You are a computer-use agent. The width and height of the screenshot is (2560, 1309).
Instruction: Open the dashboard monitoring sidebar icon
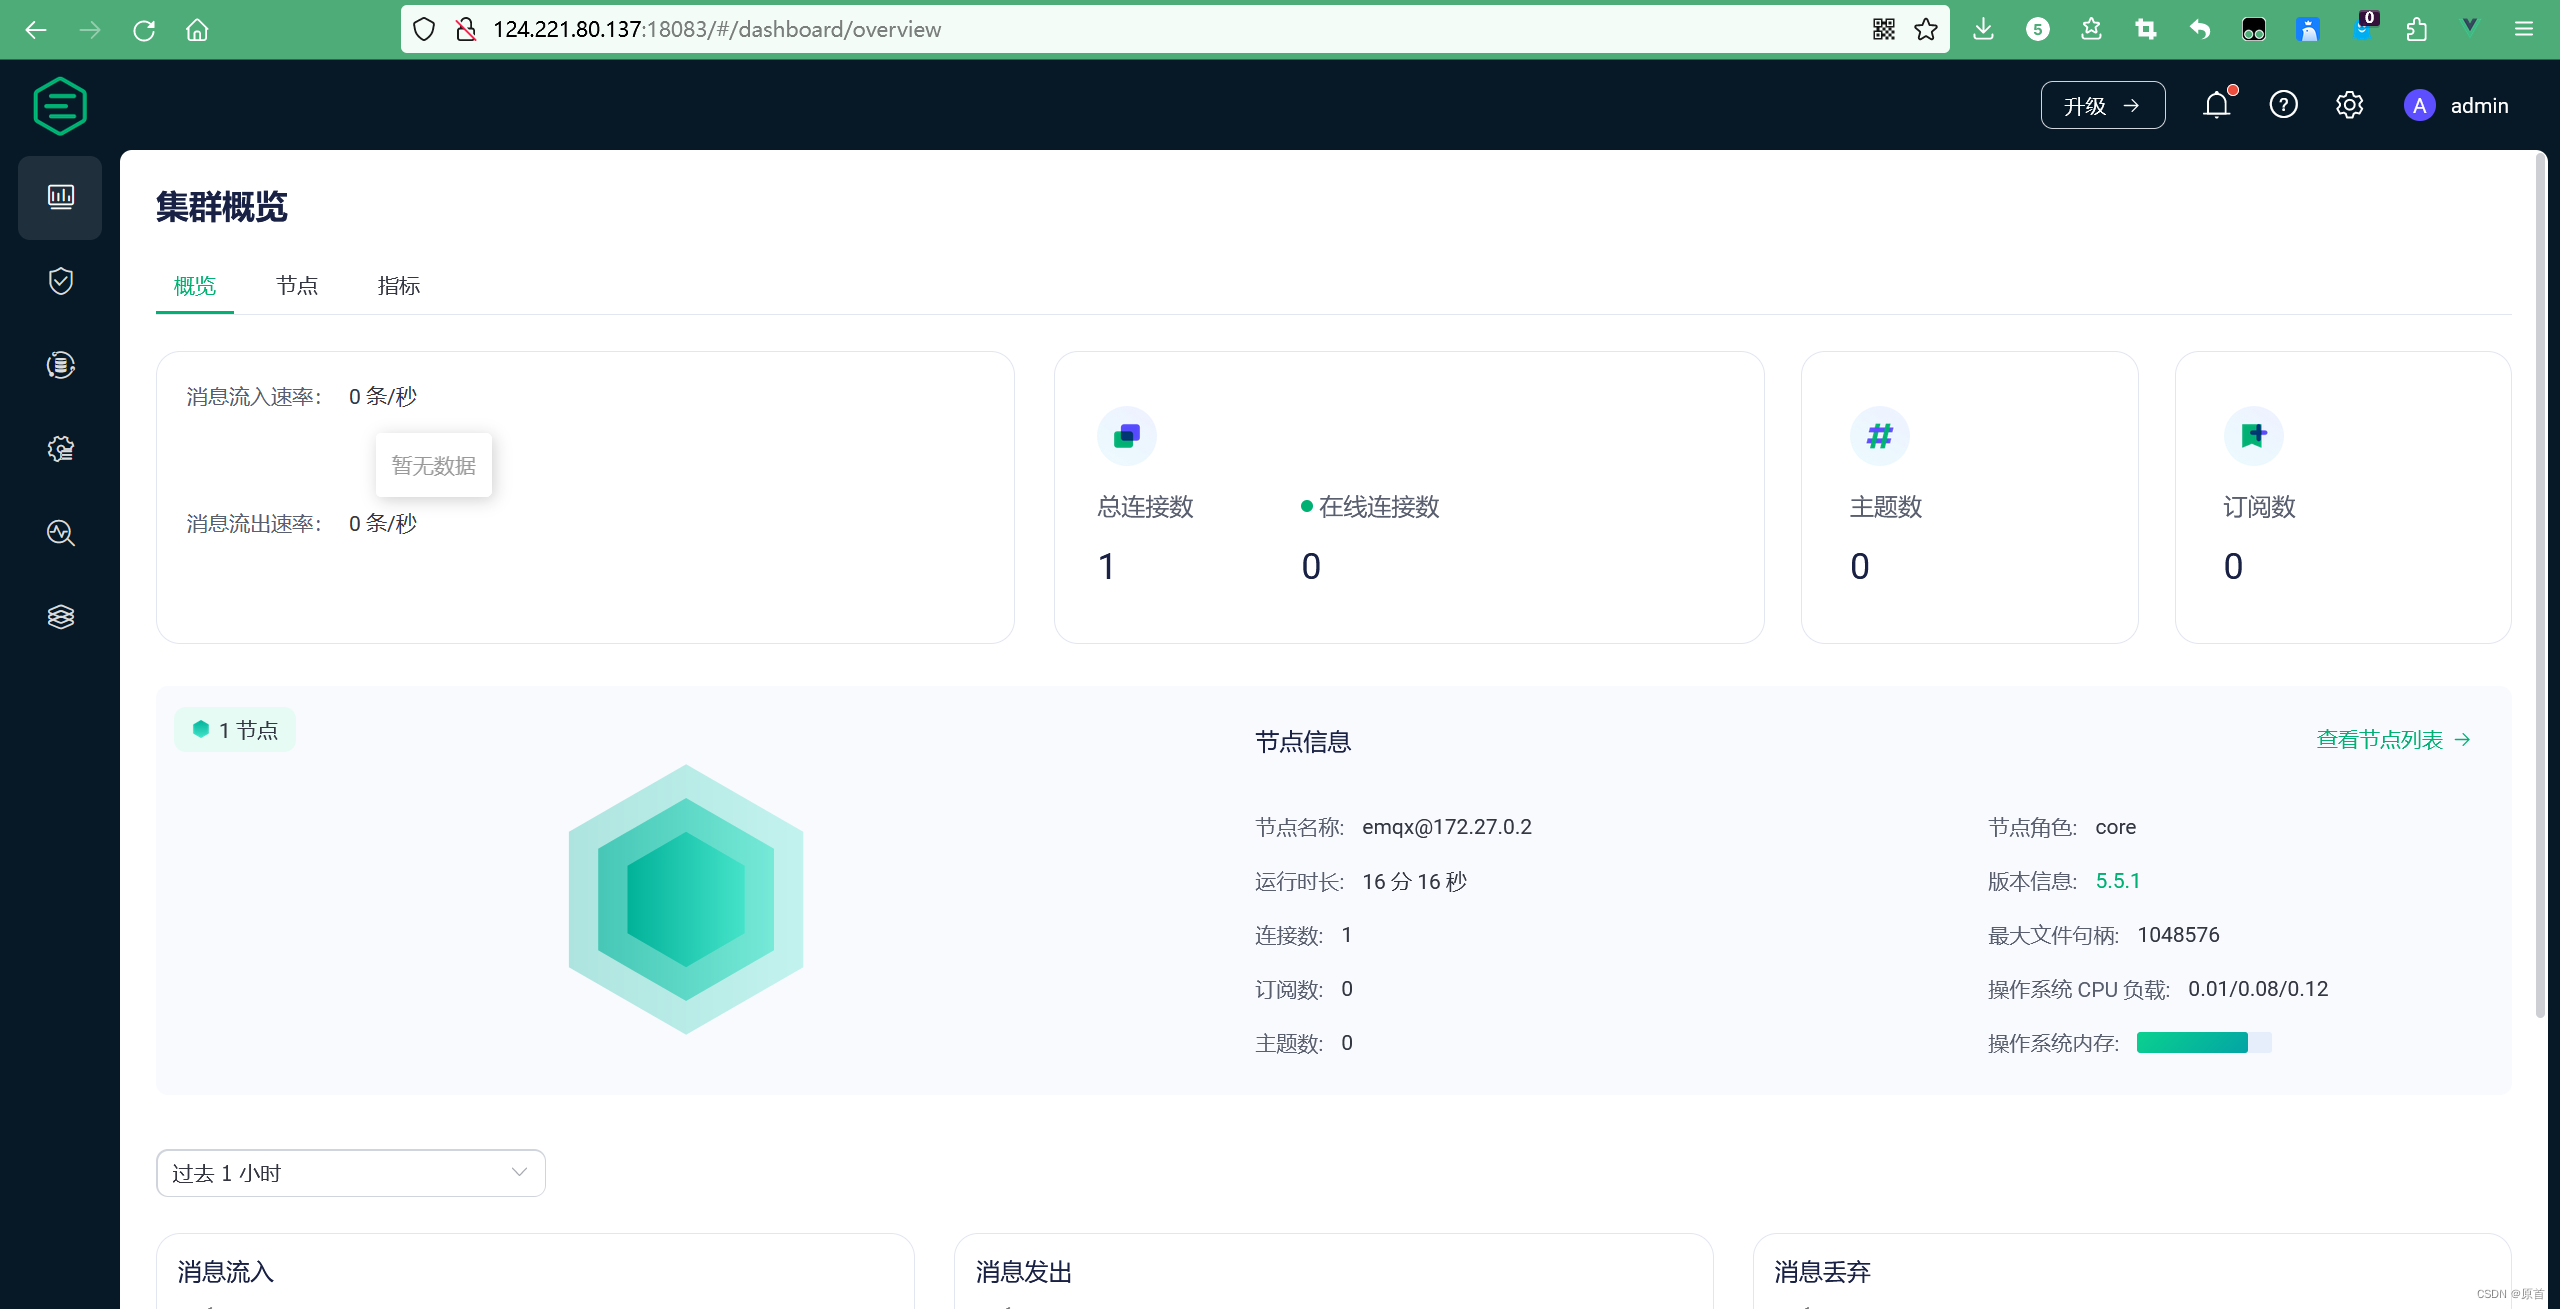coord(60,197)
